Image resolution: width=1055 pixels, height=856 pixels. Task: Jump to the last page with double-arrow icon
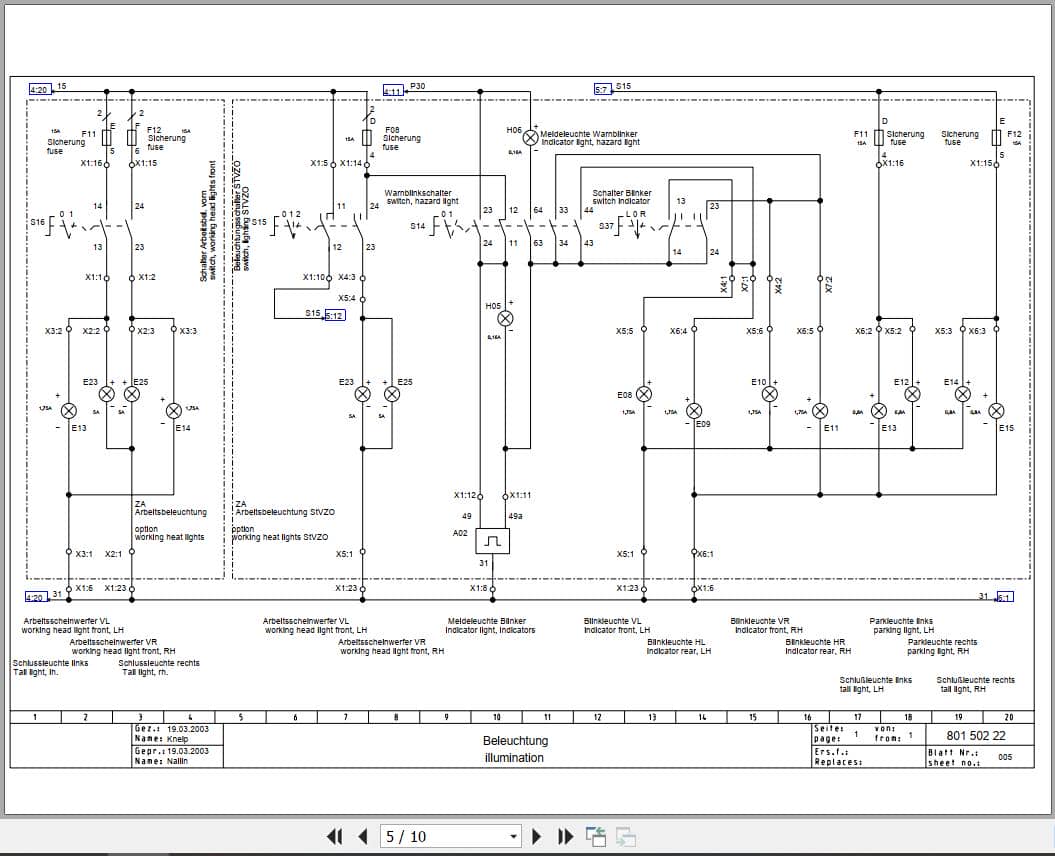pyautogui.click(x=563, y=836)
